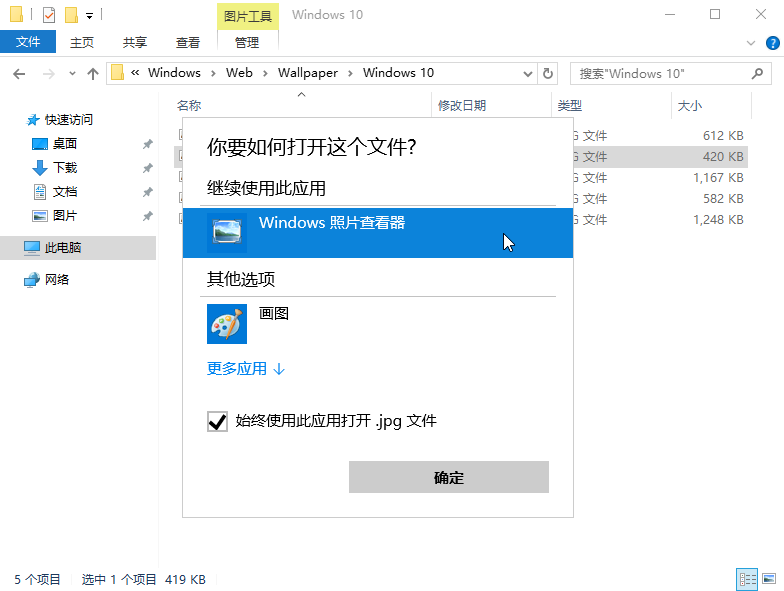Click the properties icon in title bar
This screenshot has height=591, width=784.
coord(48,15)
